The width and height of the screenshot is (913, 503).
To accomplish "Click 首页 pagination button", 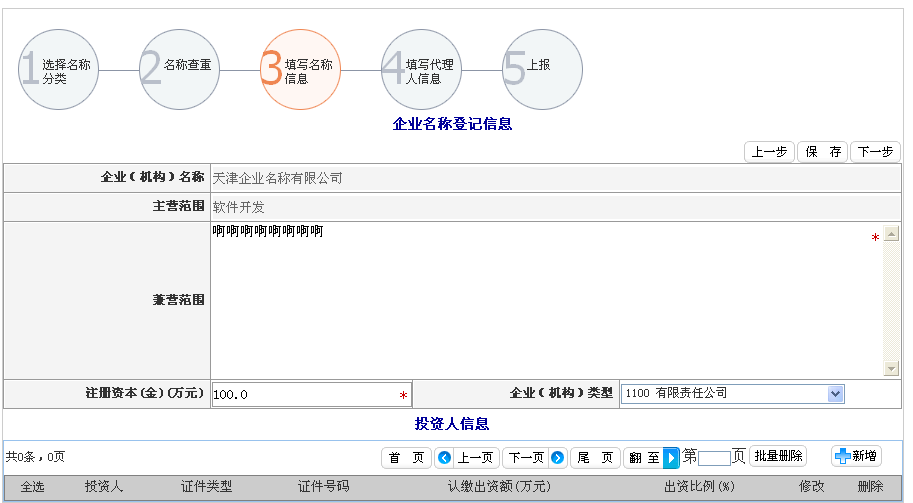I will click(406, 458).
